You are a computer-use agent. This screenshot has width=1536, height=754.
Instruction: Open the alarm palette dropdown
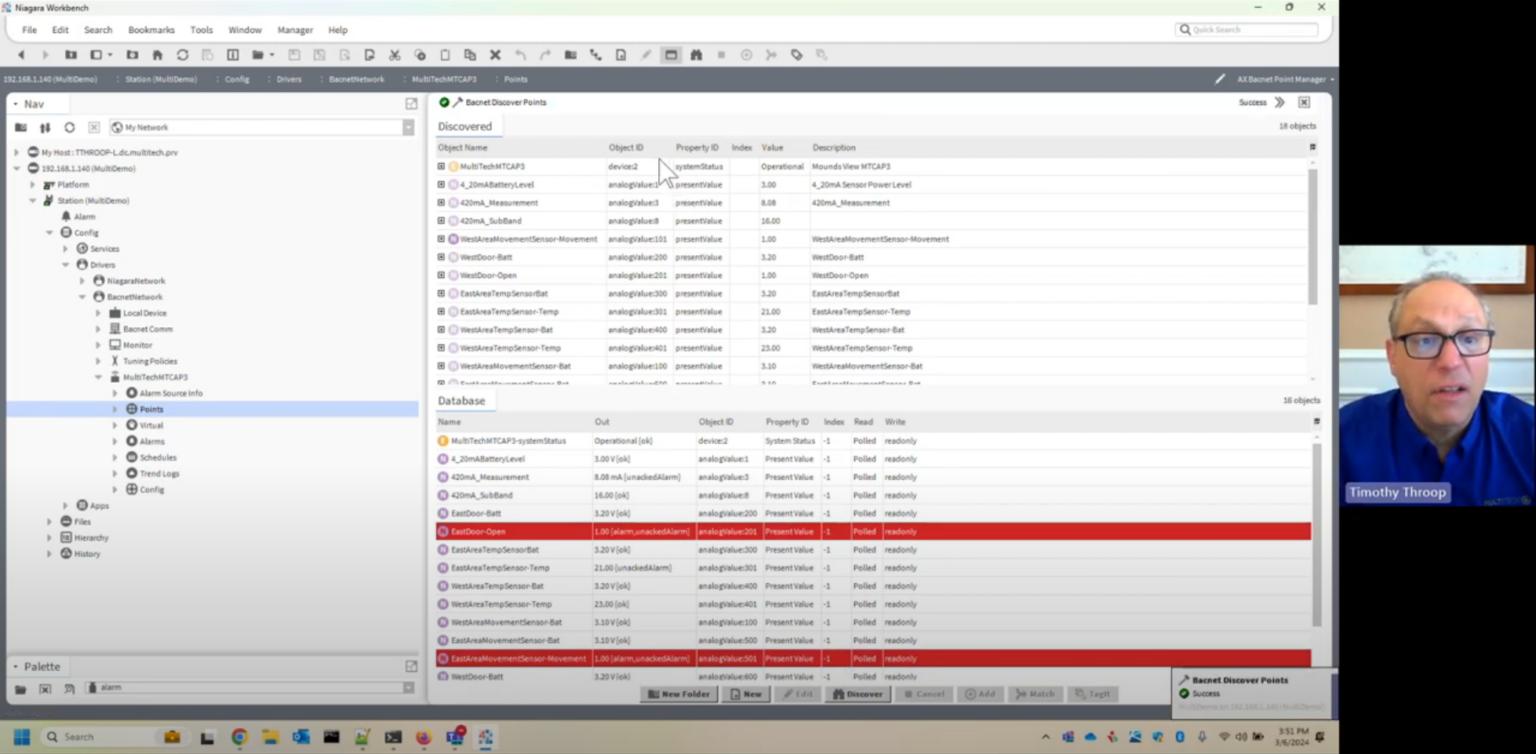tap(408, 688)
